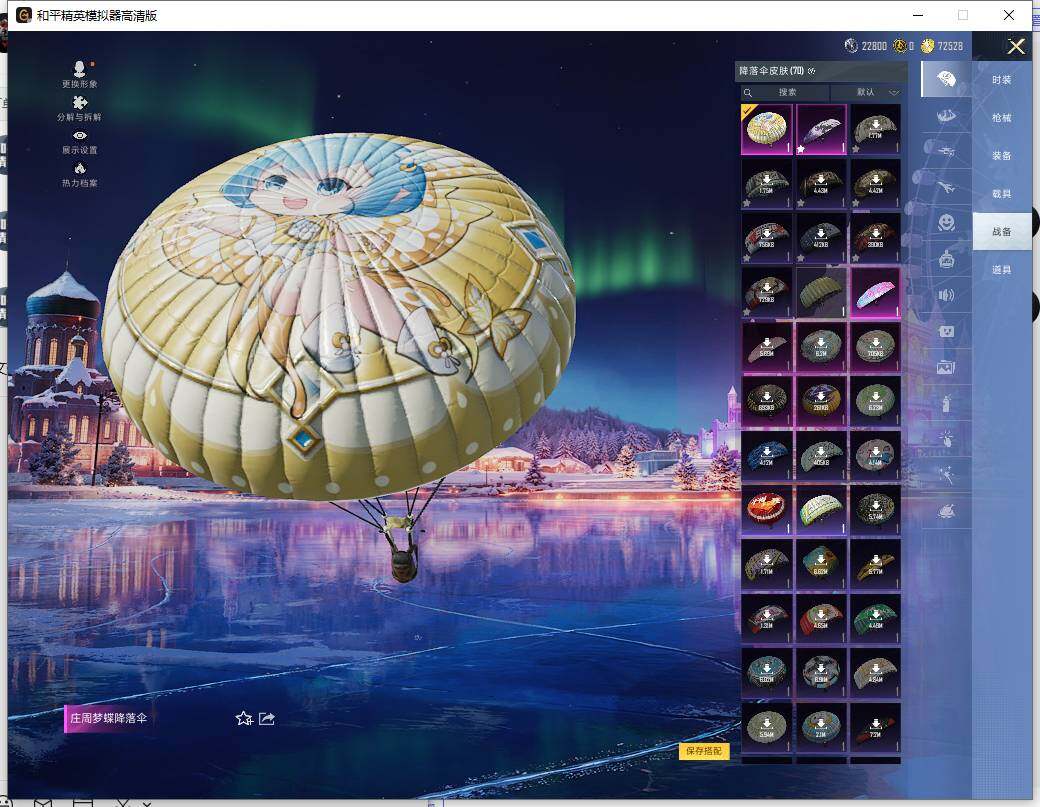Select the sound speaker category icon
The height and width of the screenshot is (807, 1040).
(x=946, y=295)
